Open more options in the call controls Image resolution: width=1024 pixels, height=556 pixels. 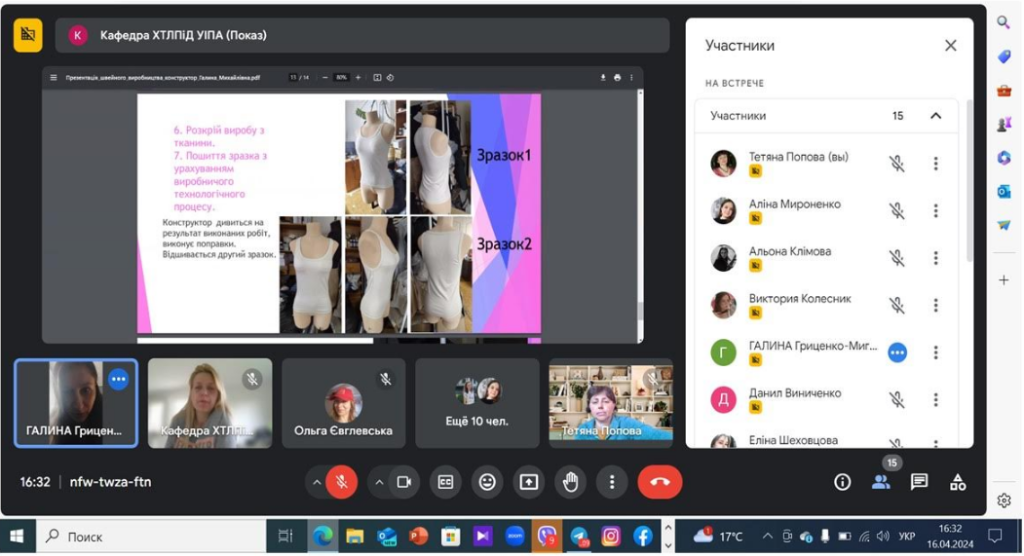pos(612,482)
